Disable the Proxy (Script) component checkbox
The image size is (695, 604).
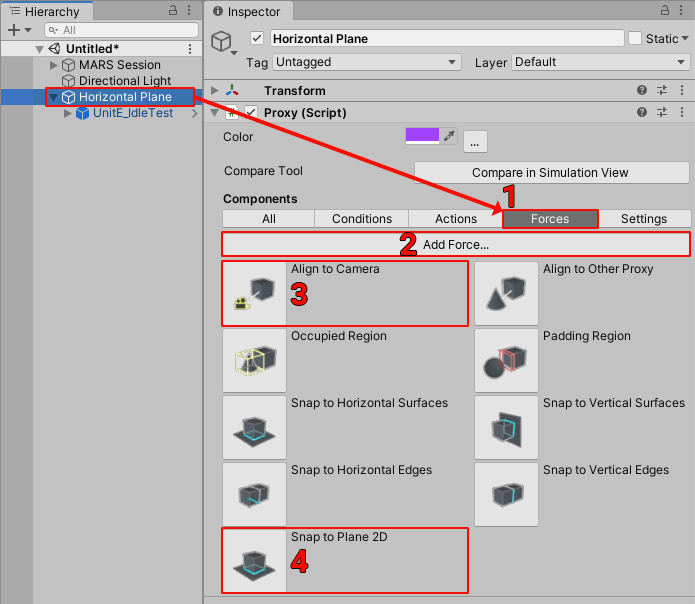click(251, 113)
